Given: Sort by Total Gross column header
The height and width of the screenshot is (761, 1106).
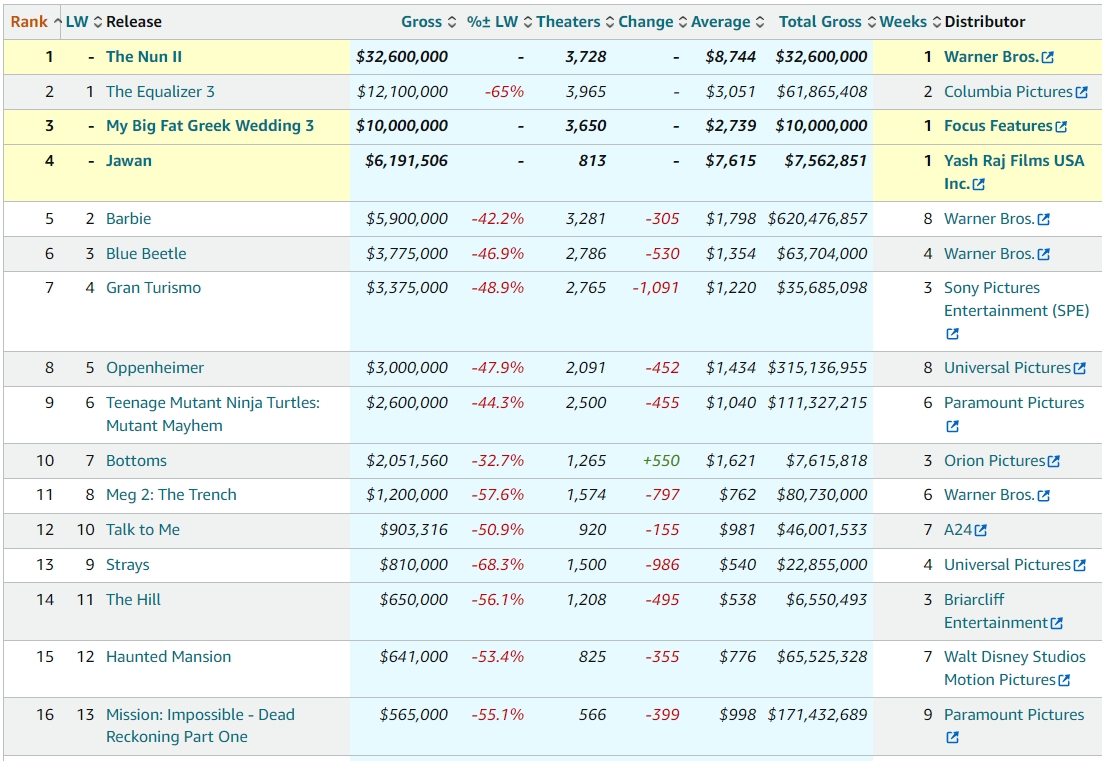Looking at the screenshot, I should coord(827,22).
